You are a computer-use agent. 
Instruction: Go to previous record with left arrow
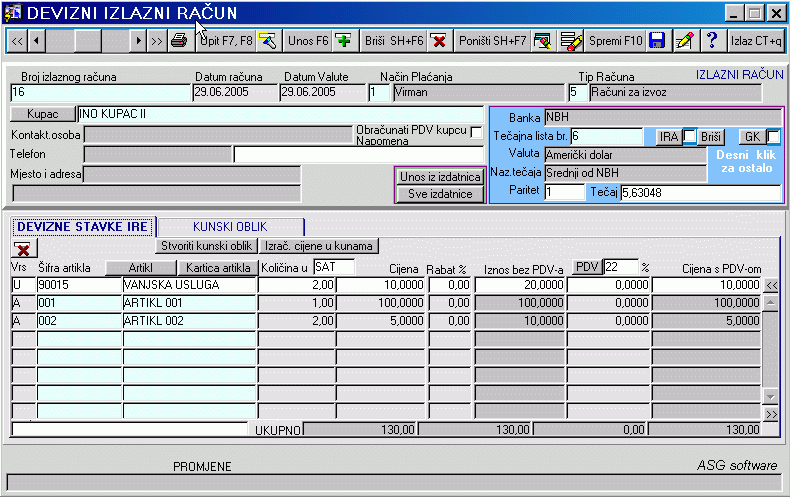pyautogui.click(x=36, y=41)
